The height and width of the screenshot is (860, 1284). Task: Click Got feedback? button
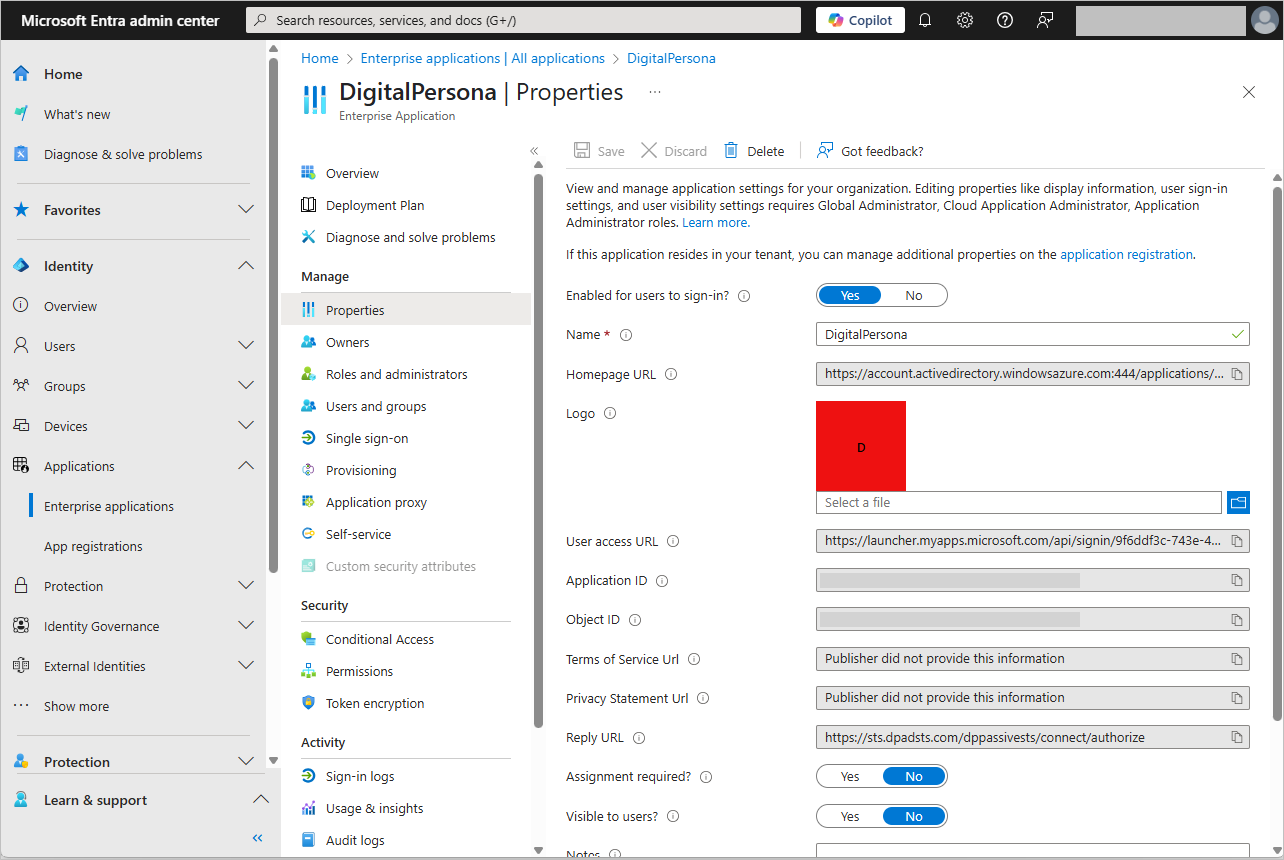tap(870, 151)
